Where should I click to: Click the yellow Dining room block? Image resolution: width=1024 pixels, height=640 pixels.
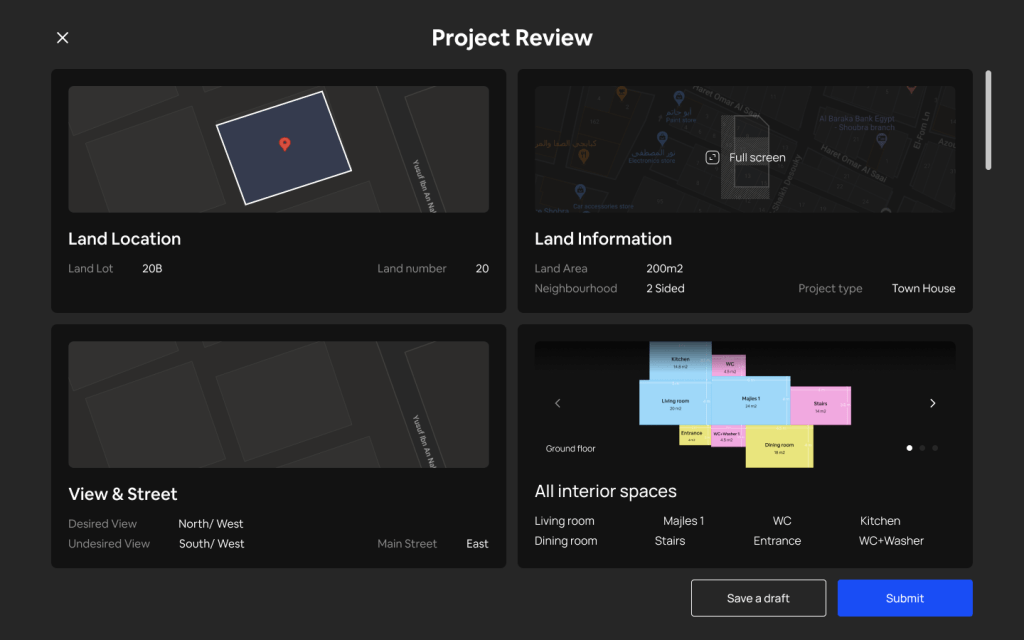coord(779,447)
